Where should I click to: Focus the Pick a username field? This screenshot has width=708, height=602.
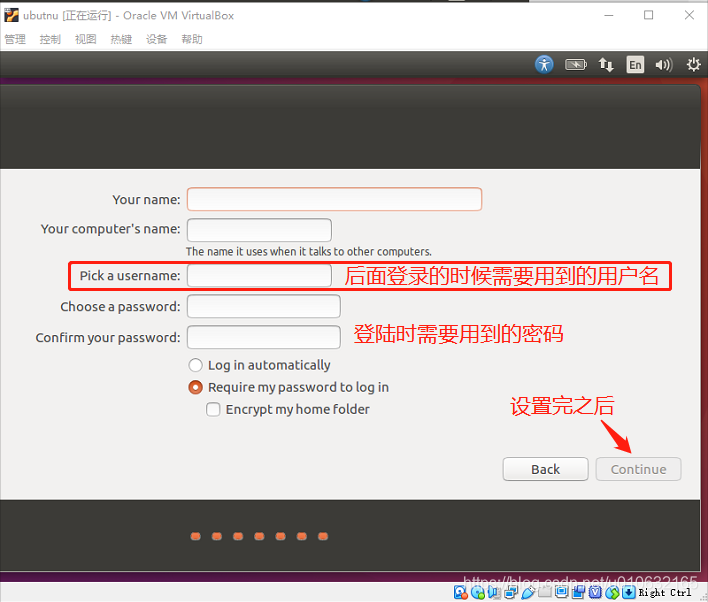[259, 275]
